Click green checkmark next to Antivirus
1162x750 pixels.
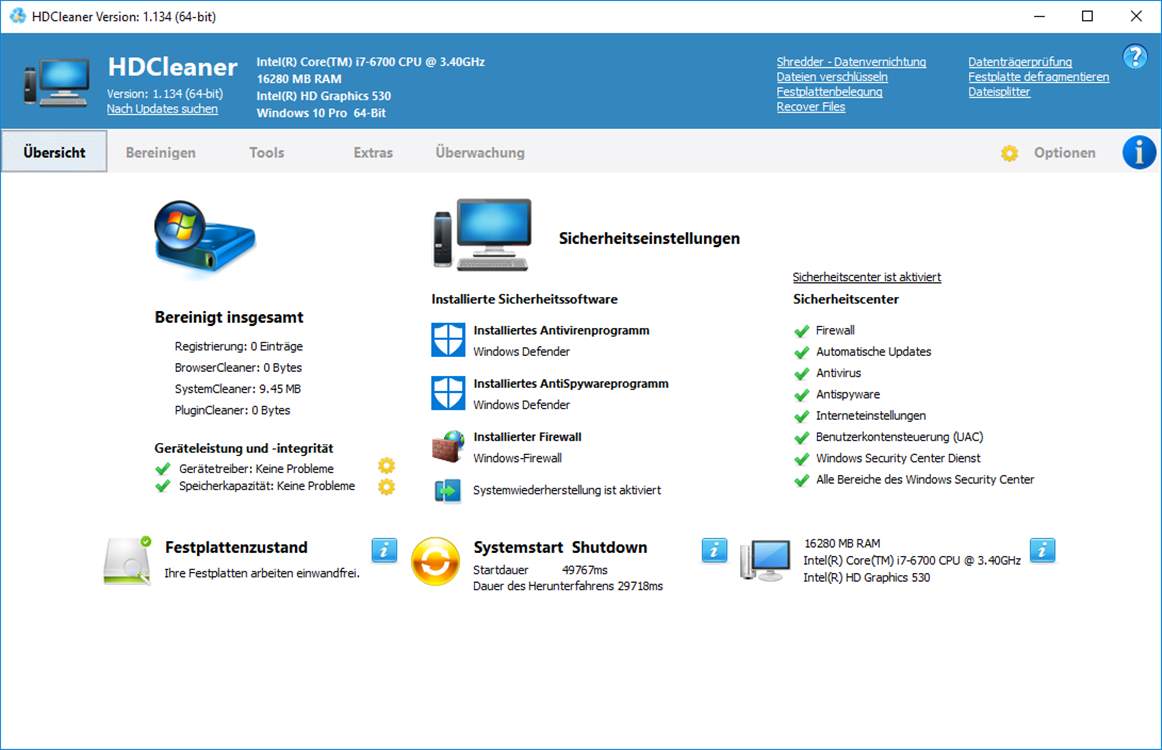click(x=801, y=374)
